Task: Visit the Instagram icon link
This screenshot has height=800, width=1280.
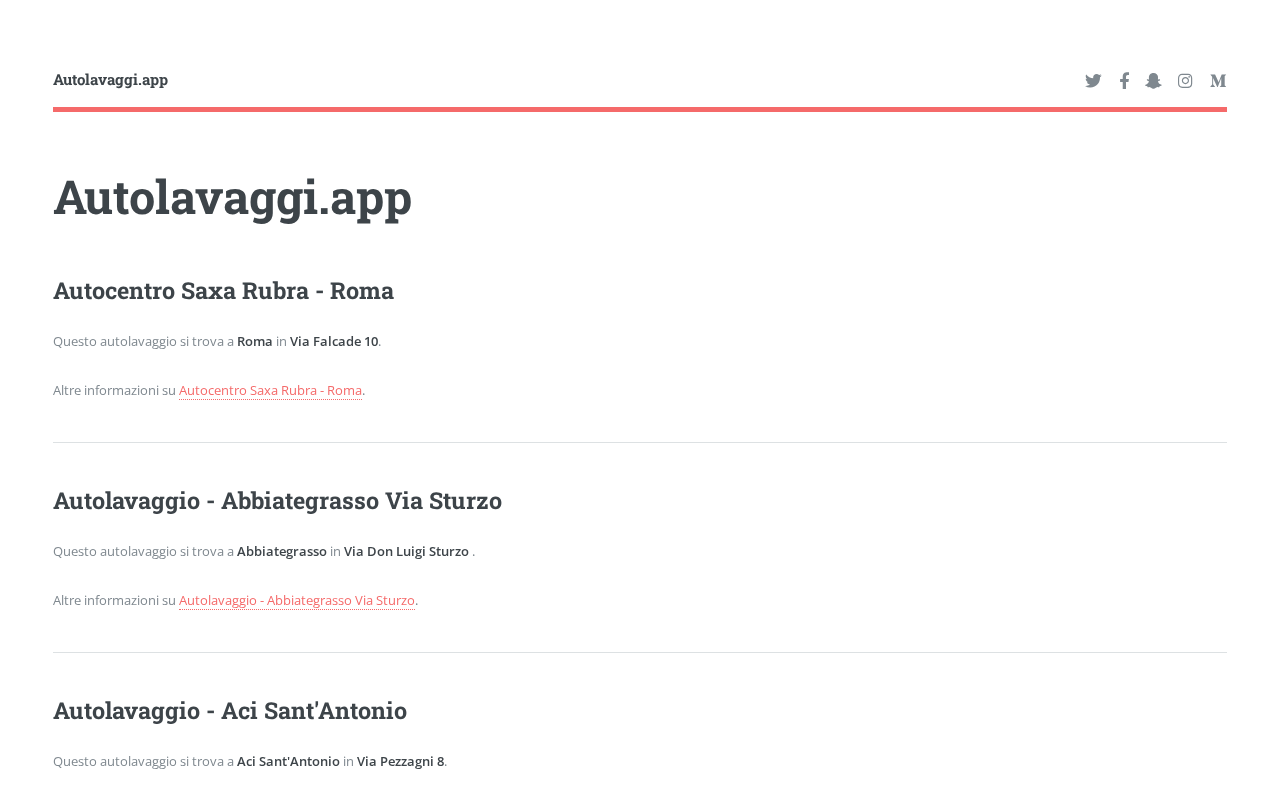Action: point(1185,81)
